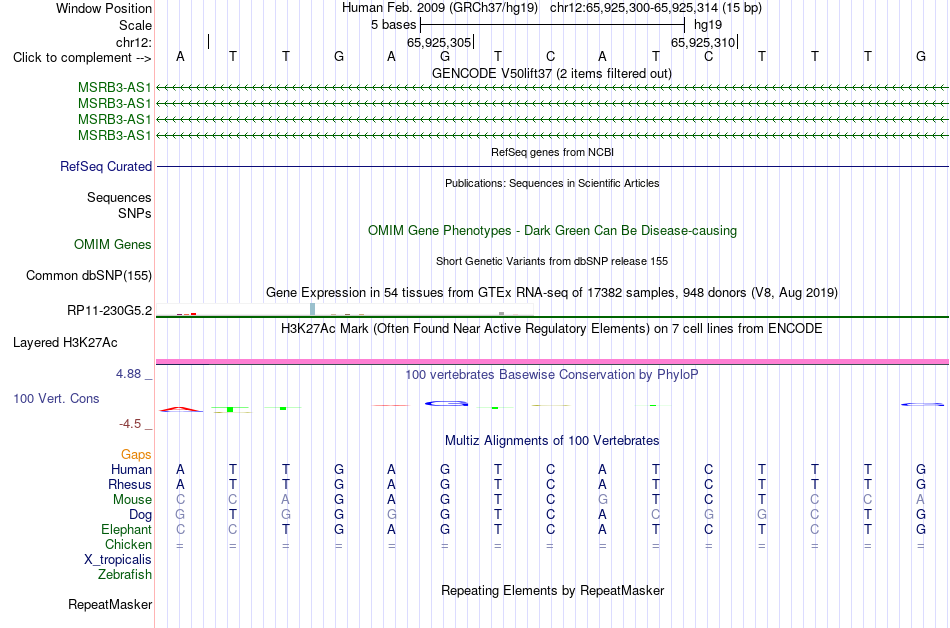950x628 pixels.
Task: Click the GENCODE V50lift37 track title
Action: click(x=551, y=74)
